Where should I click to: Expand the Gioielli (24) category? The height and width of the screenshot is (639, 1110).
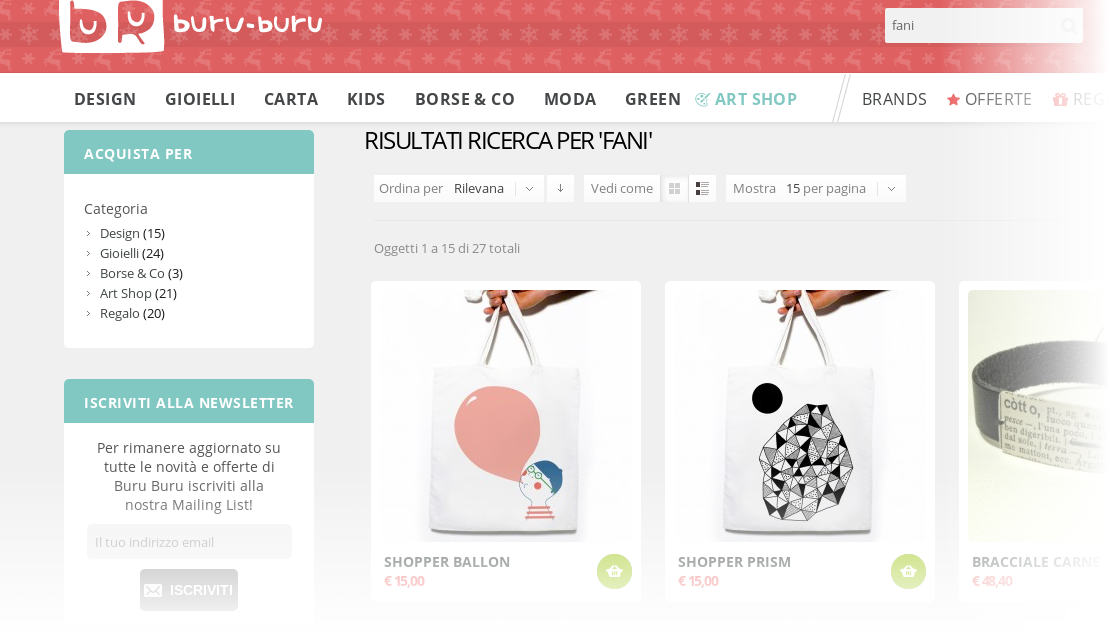point(132,253)
